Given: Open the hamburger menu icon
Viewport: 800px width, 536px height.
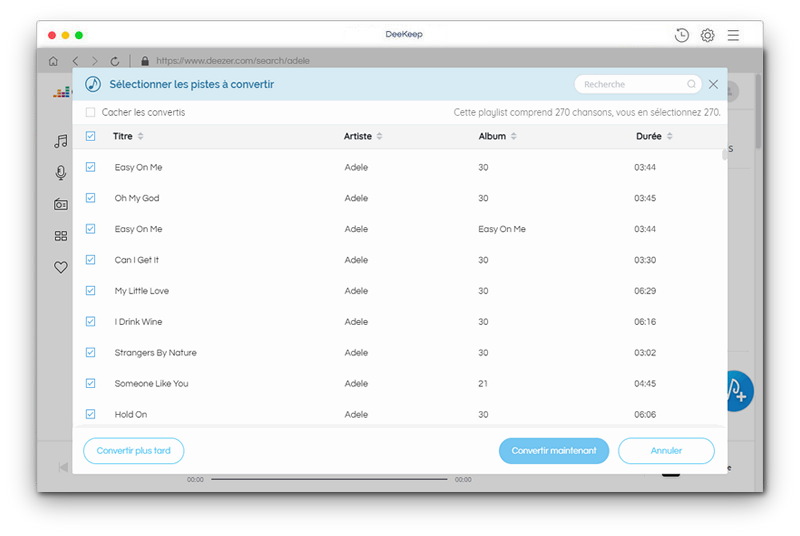Looking at the screenshot, I should [x=733, y=35].
